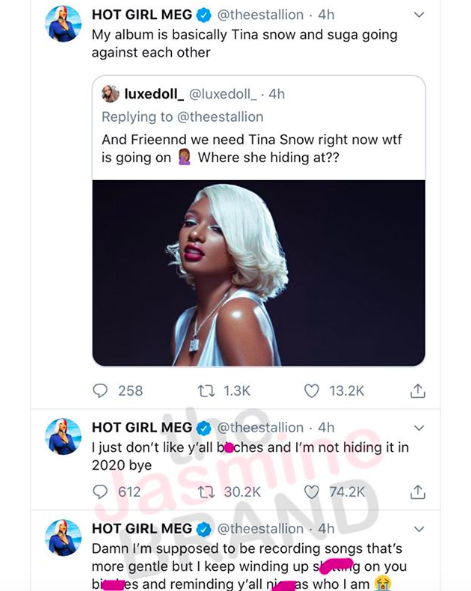Expand options chevron on the first tweet

point(419,15)
